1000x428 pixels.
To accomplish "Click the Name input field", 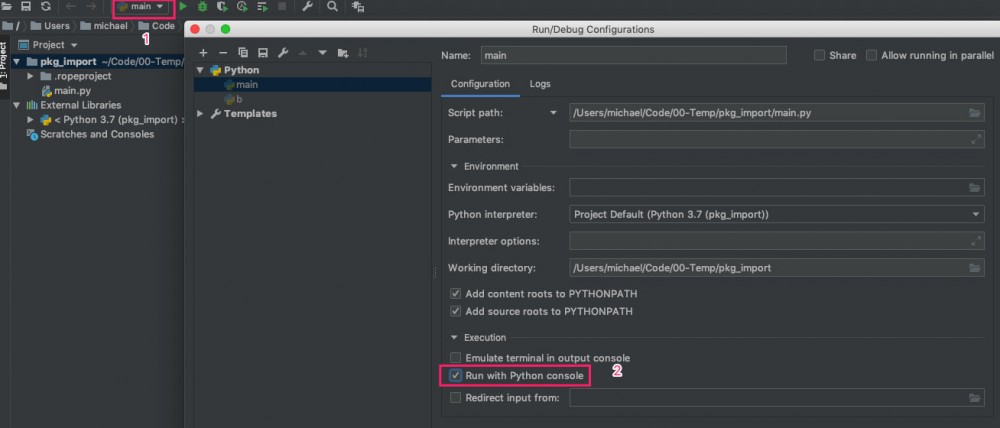I will coord(633,55).
